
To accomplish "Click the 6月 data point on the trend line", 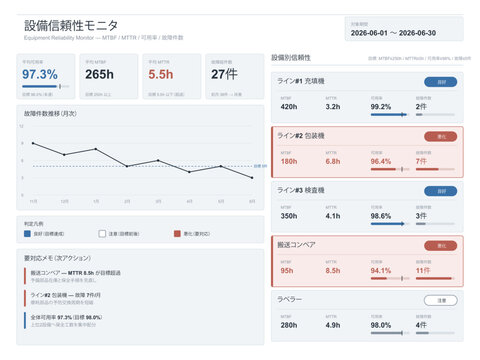I will [x=252, y=178].
